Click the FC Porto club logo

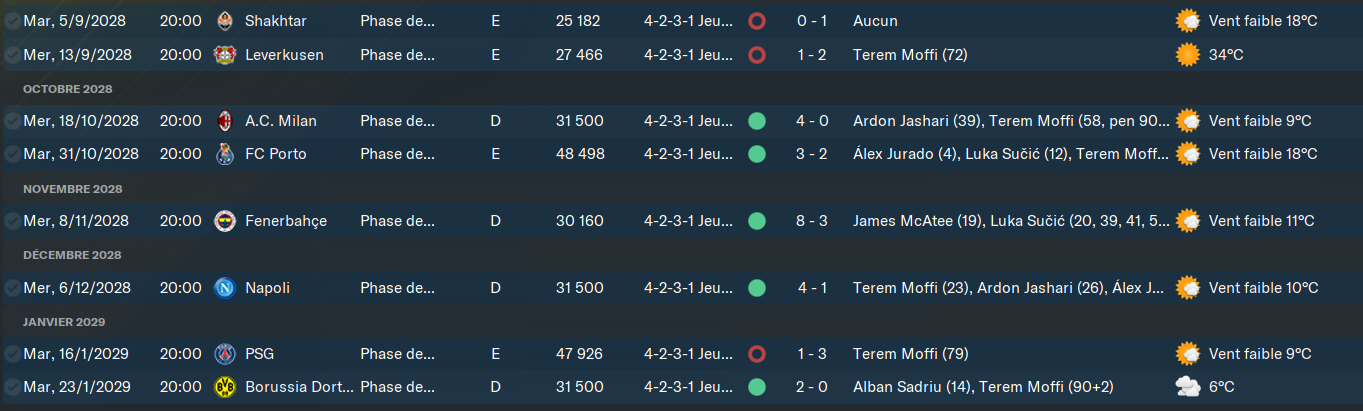(224, 154)
